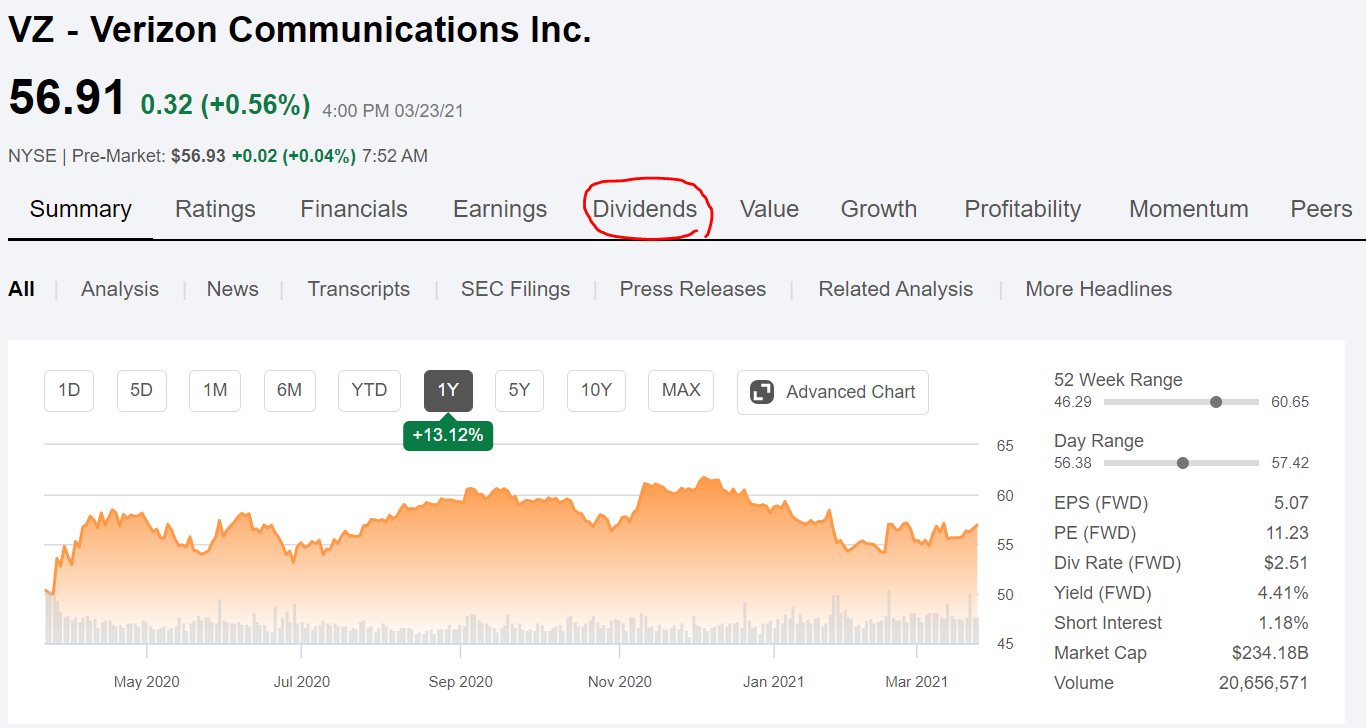Select the 5D chart range
Image resolution: width=1366 pixels, height=728 pixels.
point(142,390)
